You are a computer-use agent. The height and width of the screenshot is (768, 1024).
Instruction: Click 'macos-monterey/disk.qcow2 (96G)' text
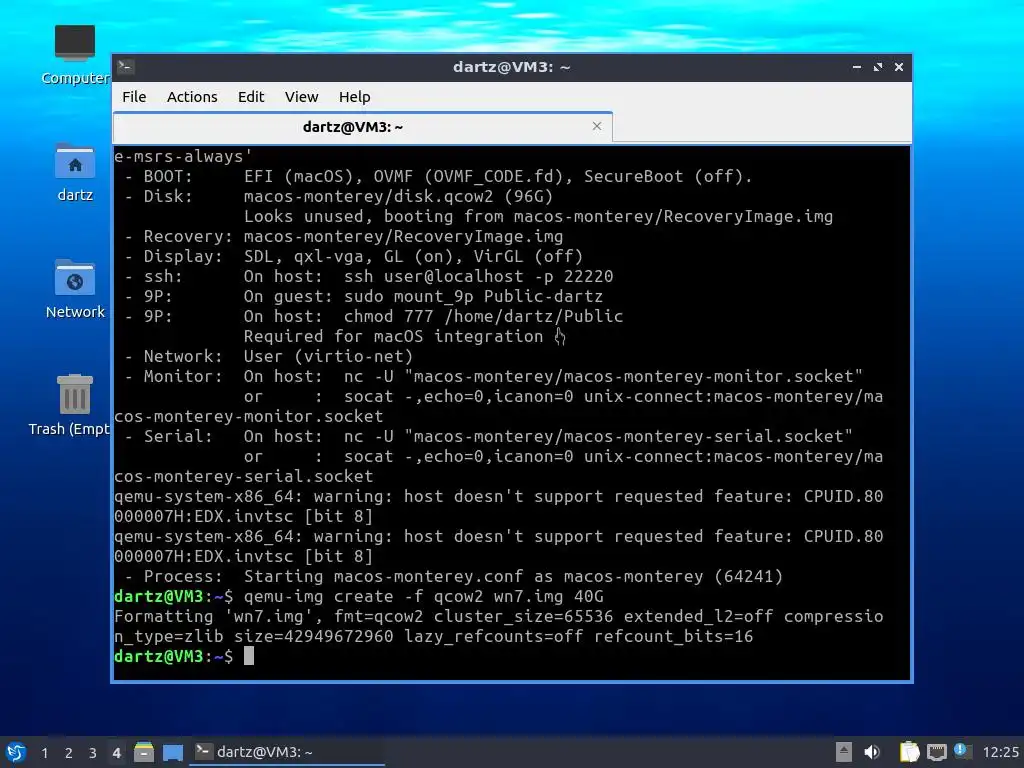pos(398,197)
